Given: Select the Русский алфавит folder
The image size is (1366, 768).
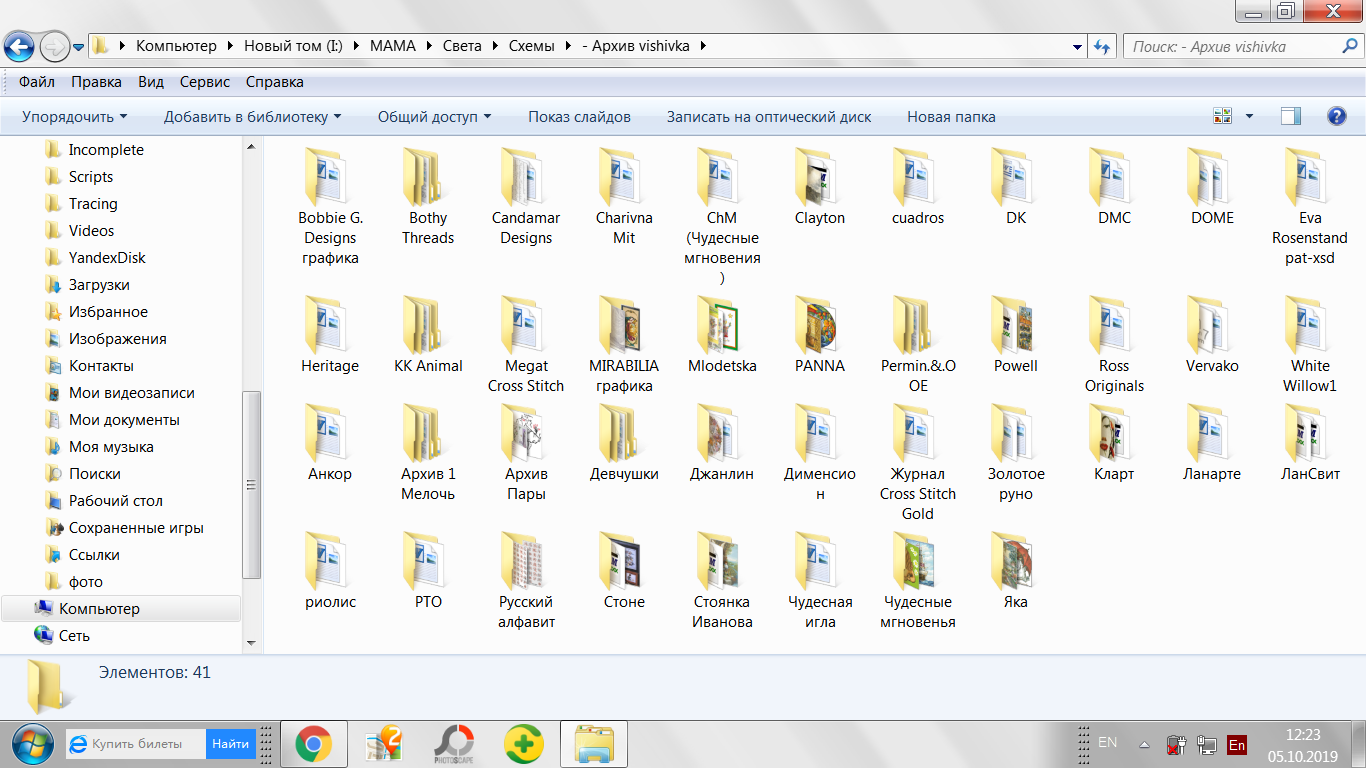Looking at the screenshot, I should [526, 582].
